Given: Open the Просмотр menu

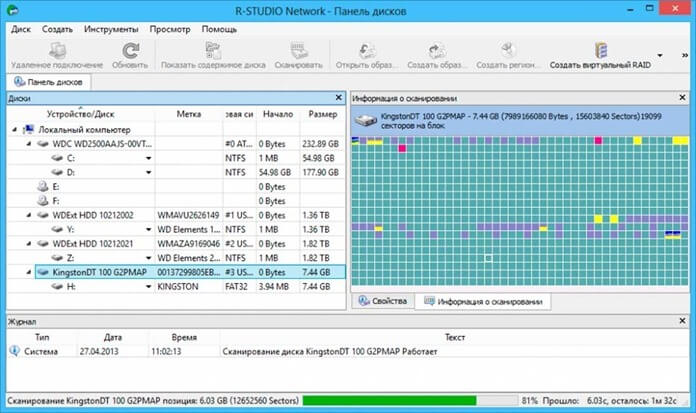Looking at the screenshot, I should pos(170,29).
